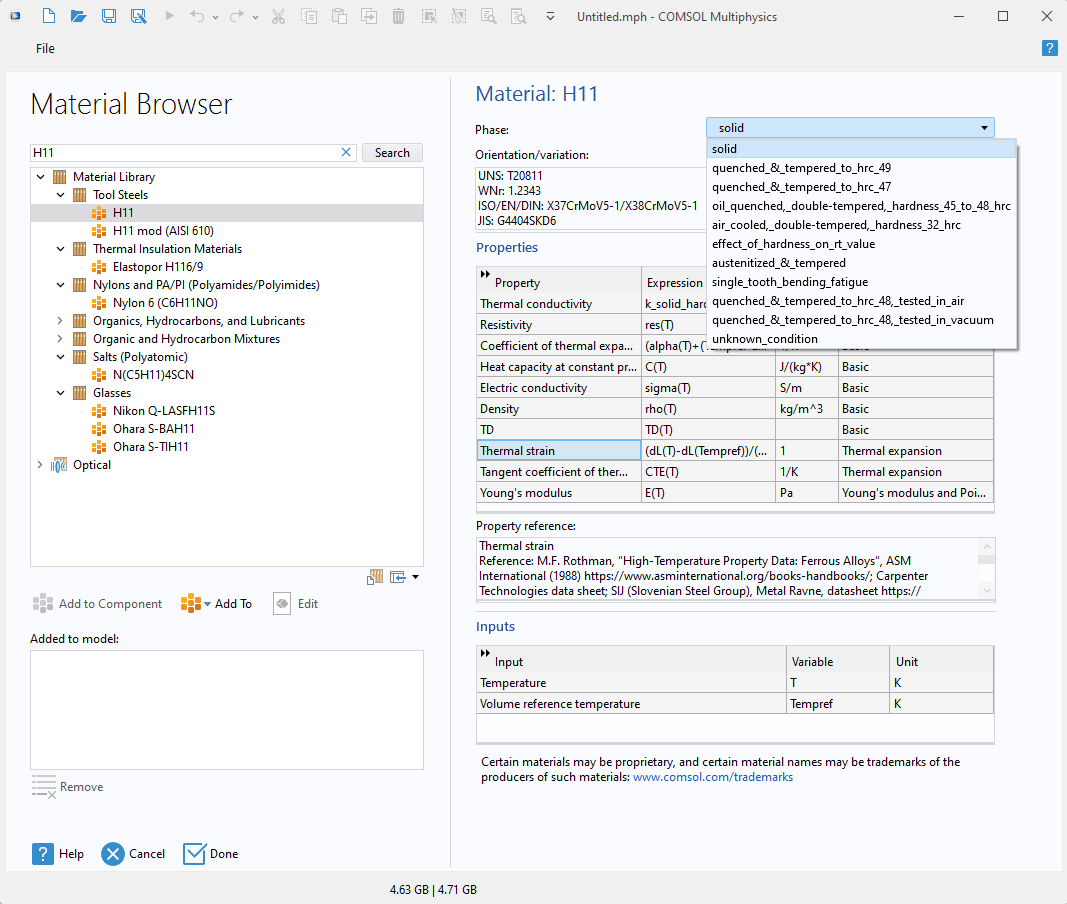Expand Organics, Hydrocarbons, and Lubricants node
Image resolution: width=1067 pixels, height=904 pixels.
pos(59,321)
